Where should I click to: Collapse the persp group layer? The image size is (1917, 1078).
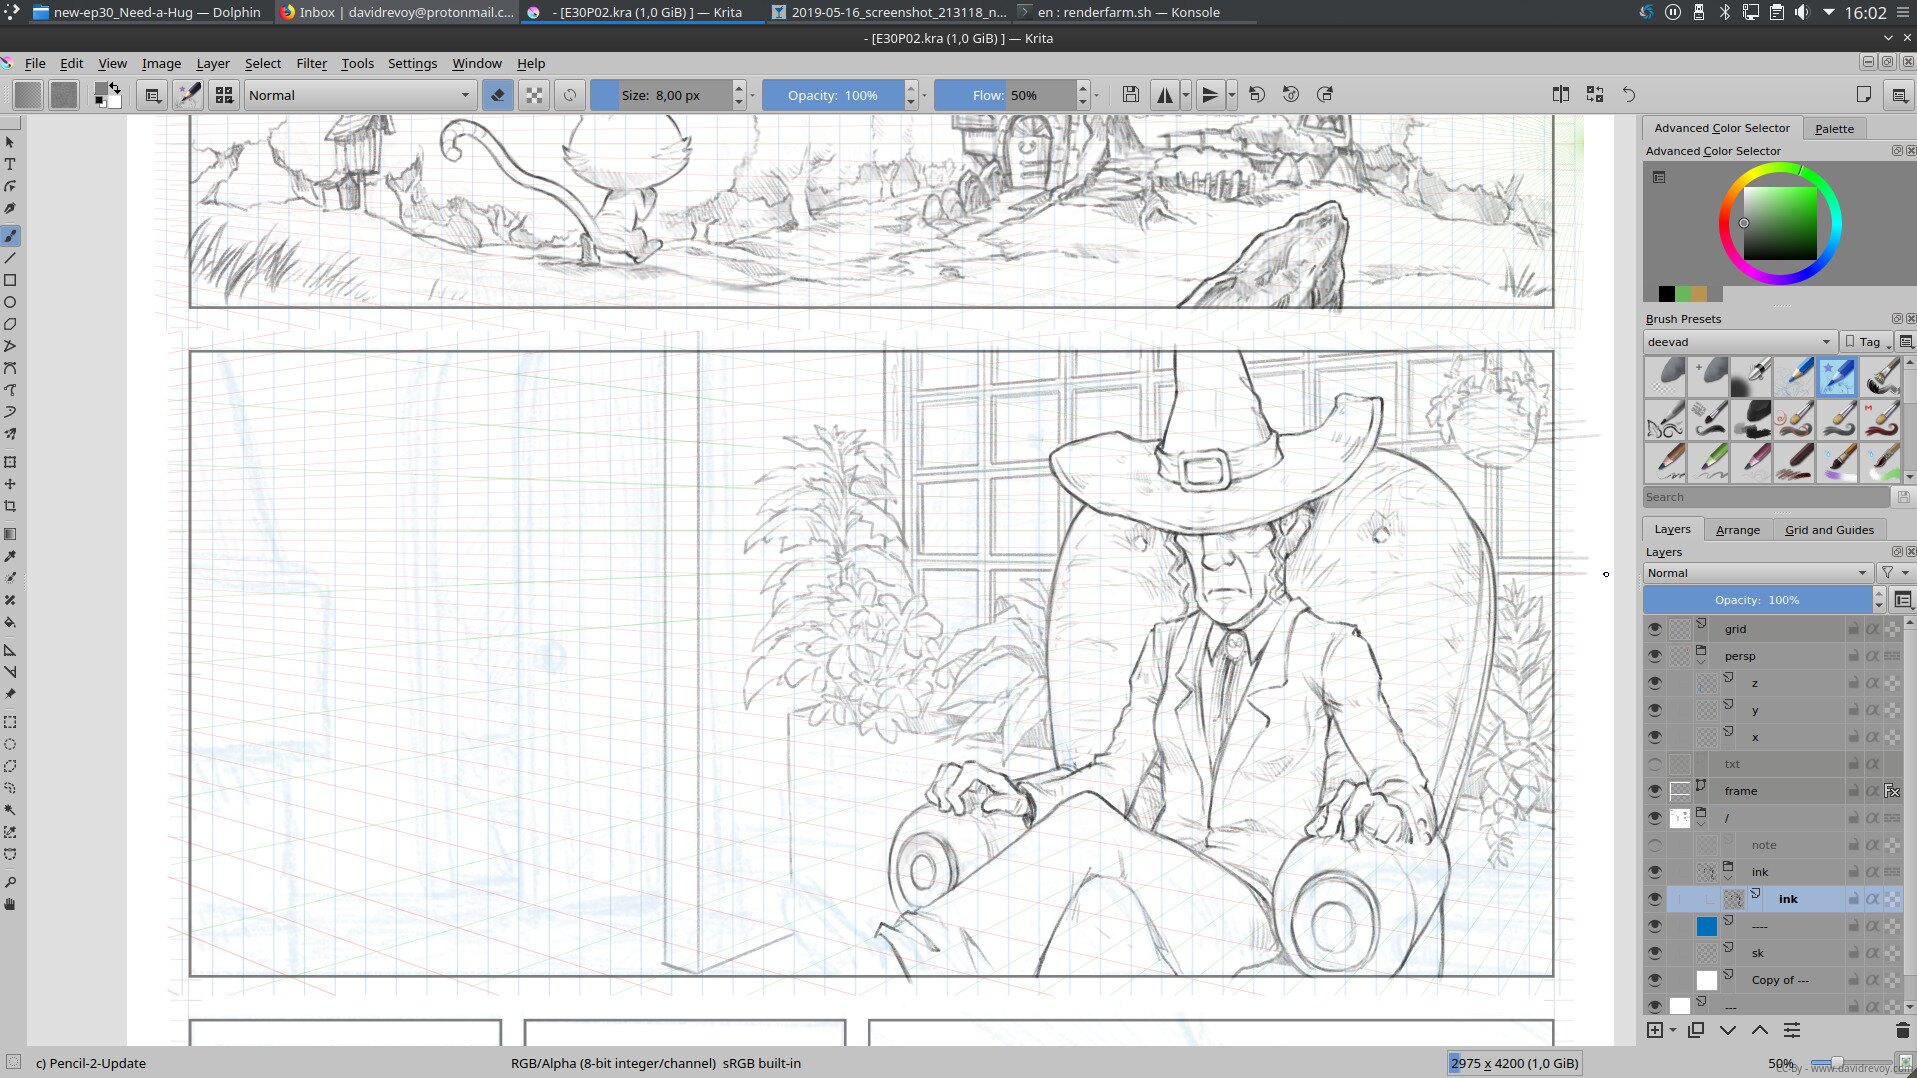point(1701,662)
